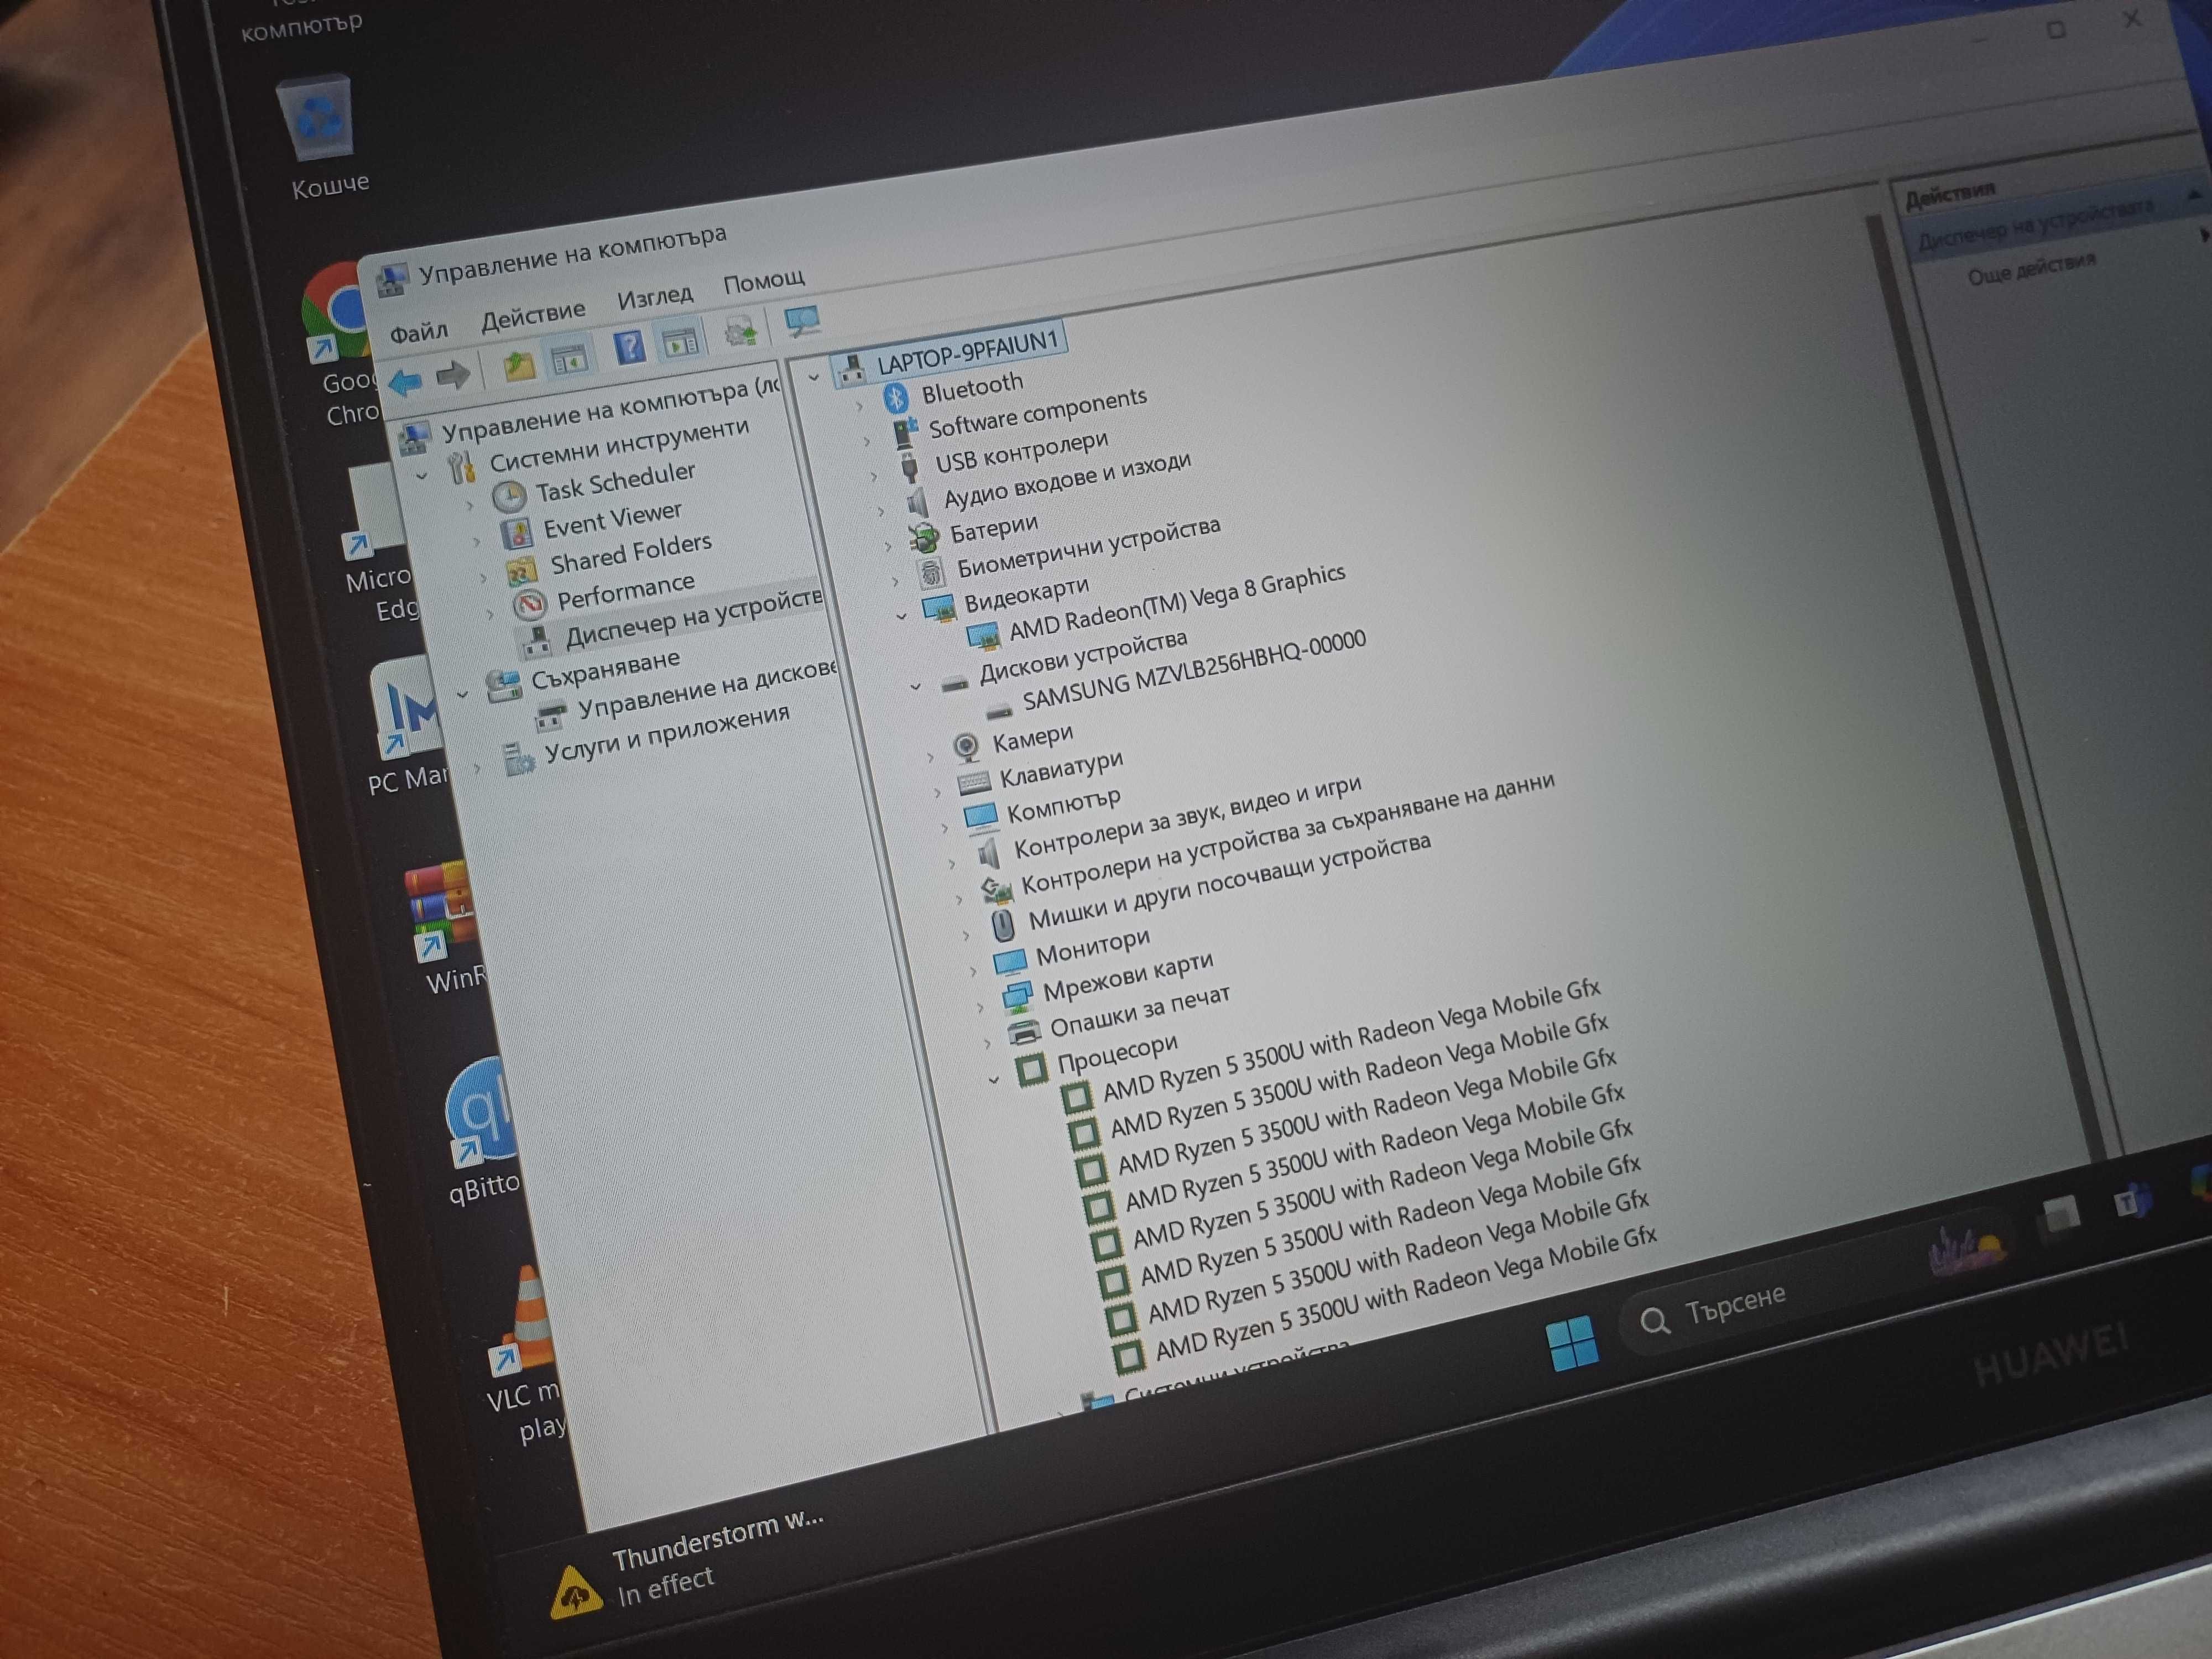Click the Биометрични устройства fingerprint icon
Image resolution: width=2212 pixels, height=1659 pixels.
[931, 573]
